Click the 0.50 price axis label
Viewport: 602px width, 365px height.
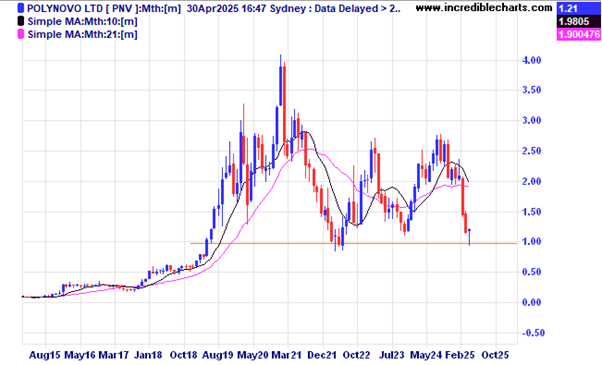click(x=531, y=272)
